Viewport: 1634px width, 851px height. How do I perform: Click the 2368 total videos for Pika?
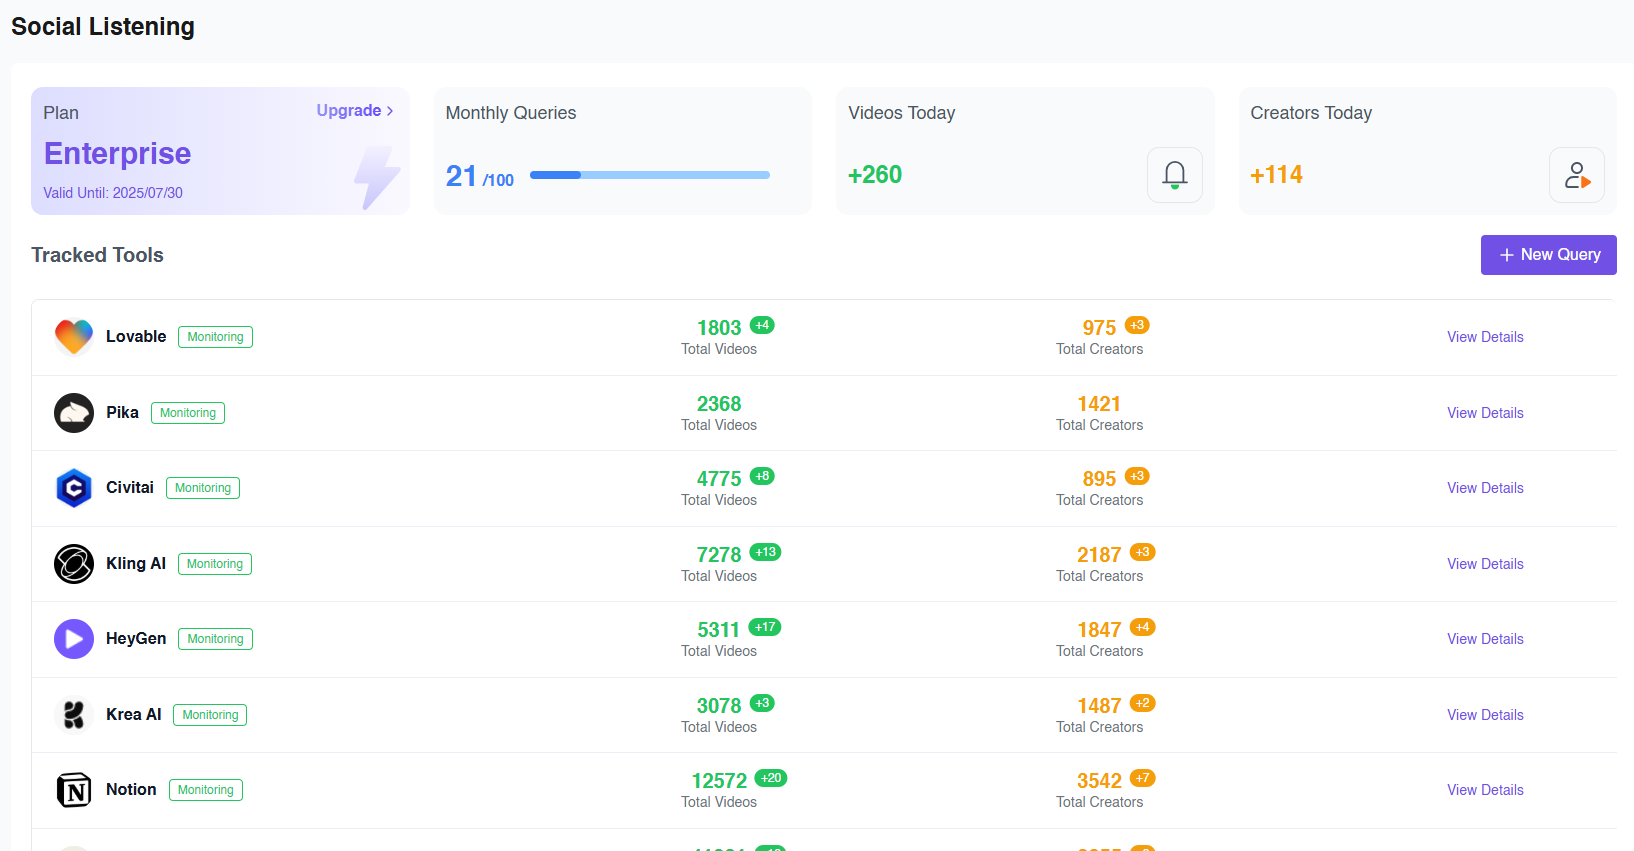(x=719, y=404)
